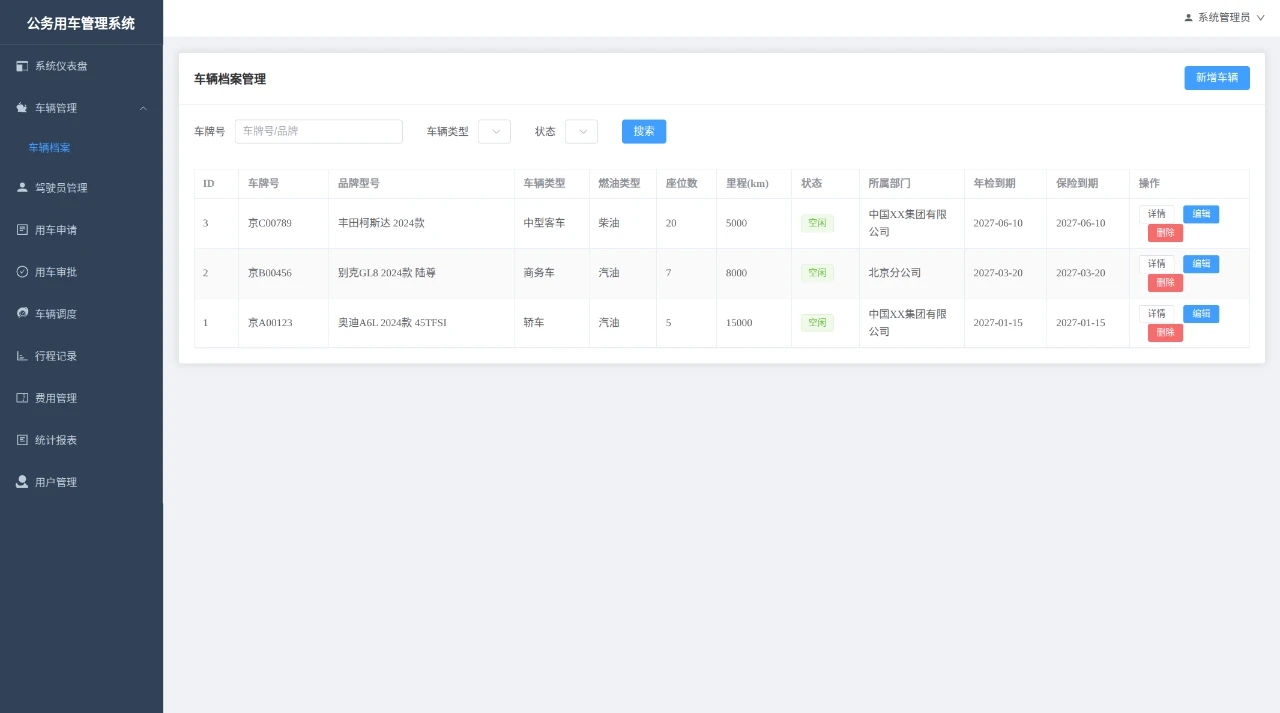The image size is (1280, 713).
Task: View 详情 for 京B00456
Action: (x=1157, y=264)
